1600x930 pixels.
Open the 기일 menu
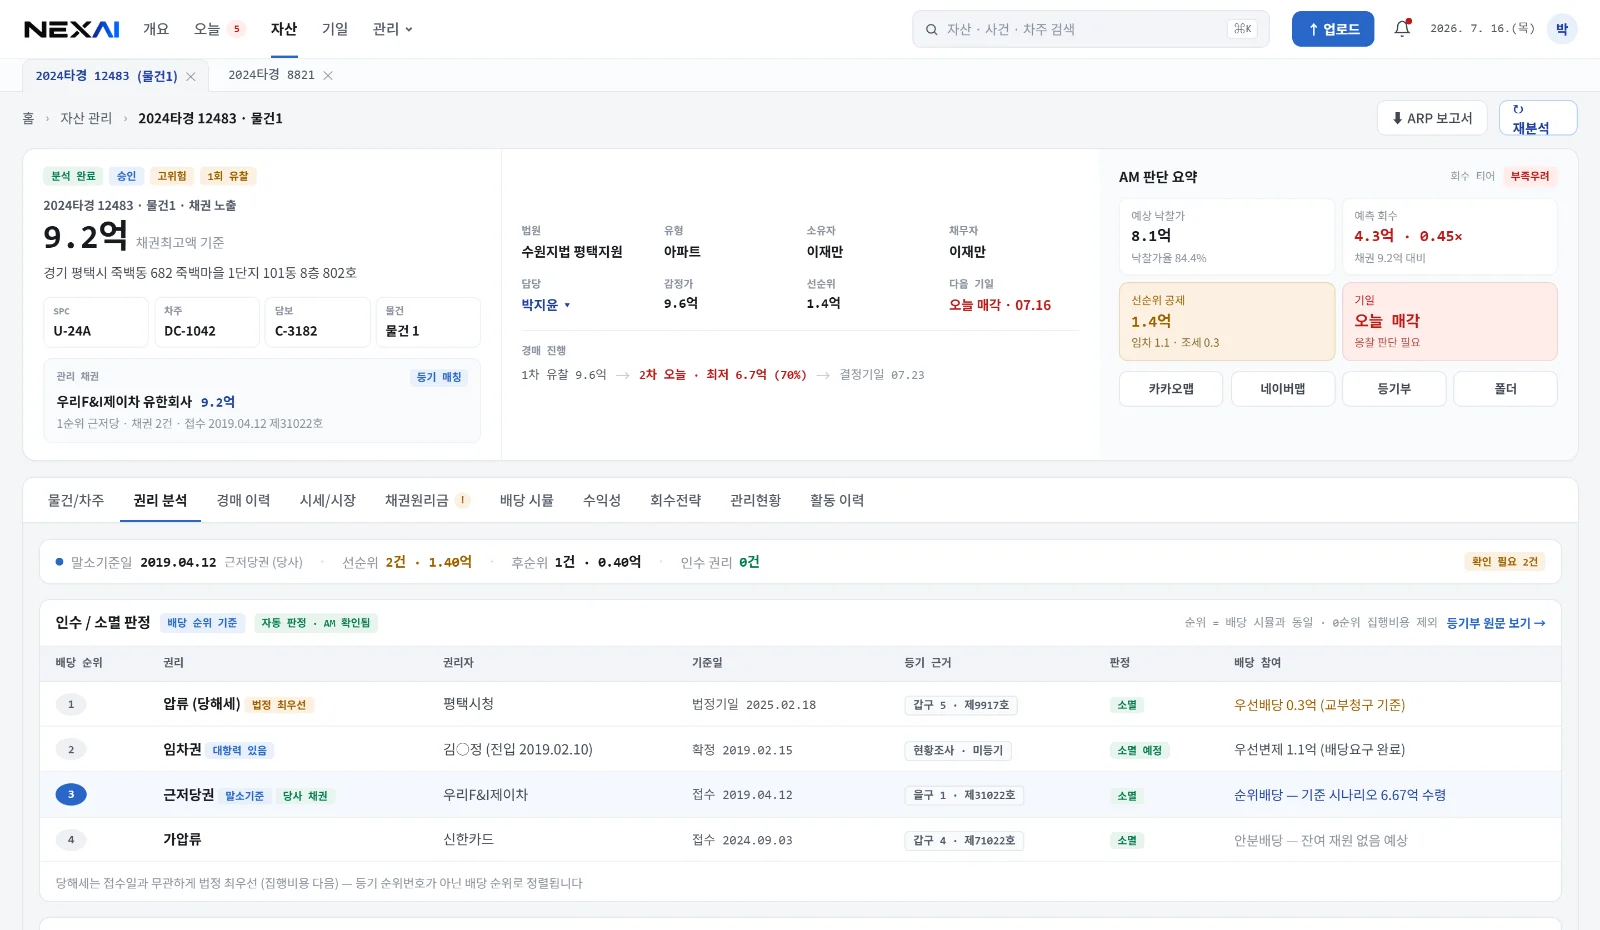[x=335, y=29]
